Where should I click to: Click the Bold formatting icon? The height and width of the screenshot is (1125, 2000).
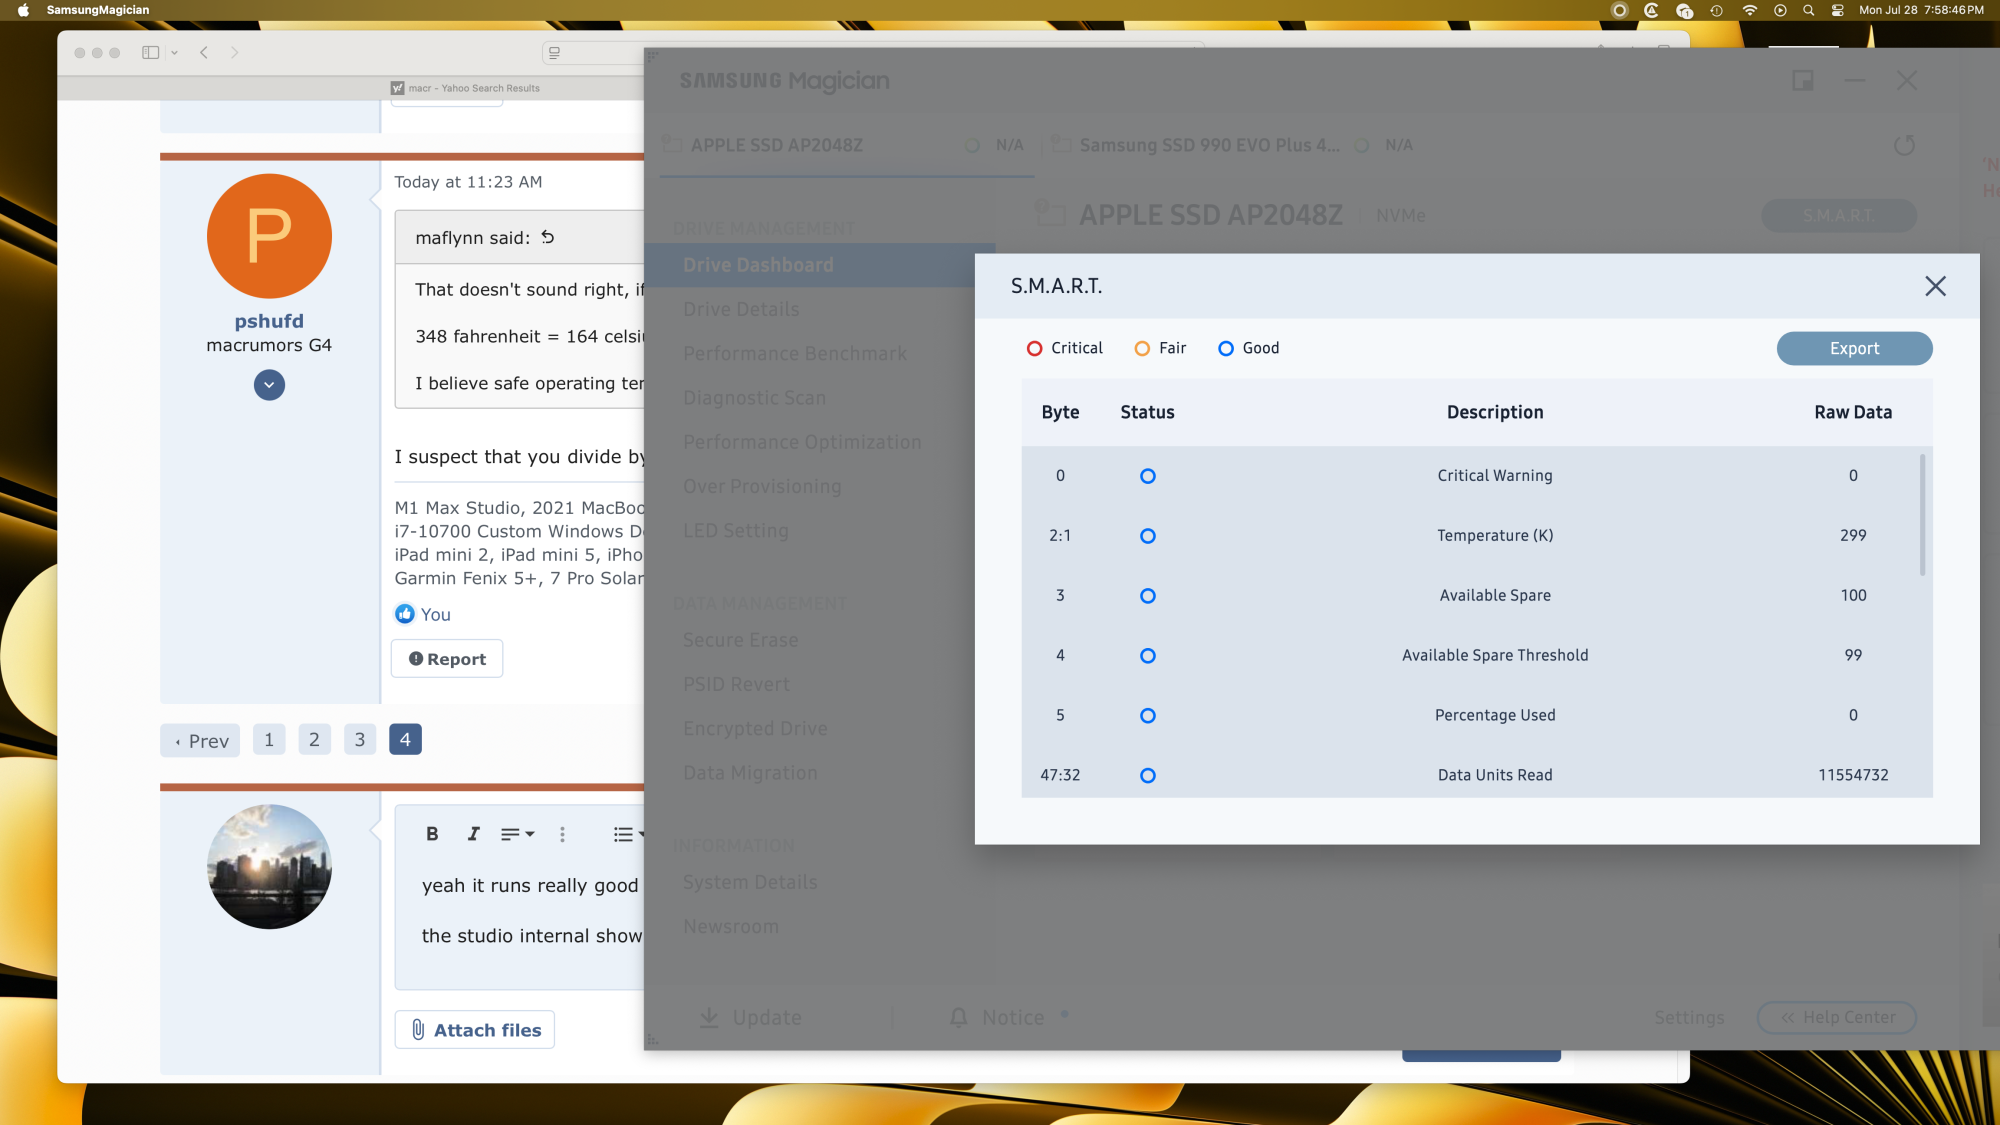tap(432, 834)
